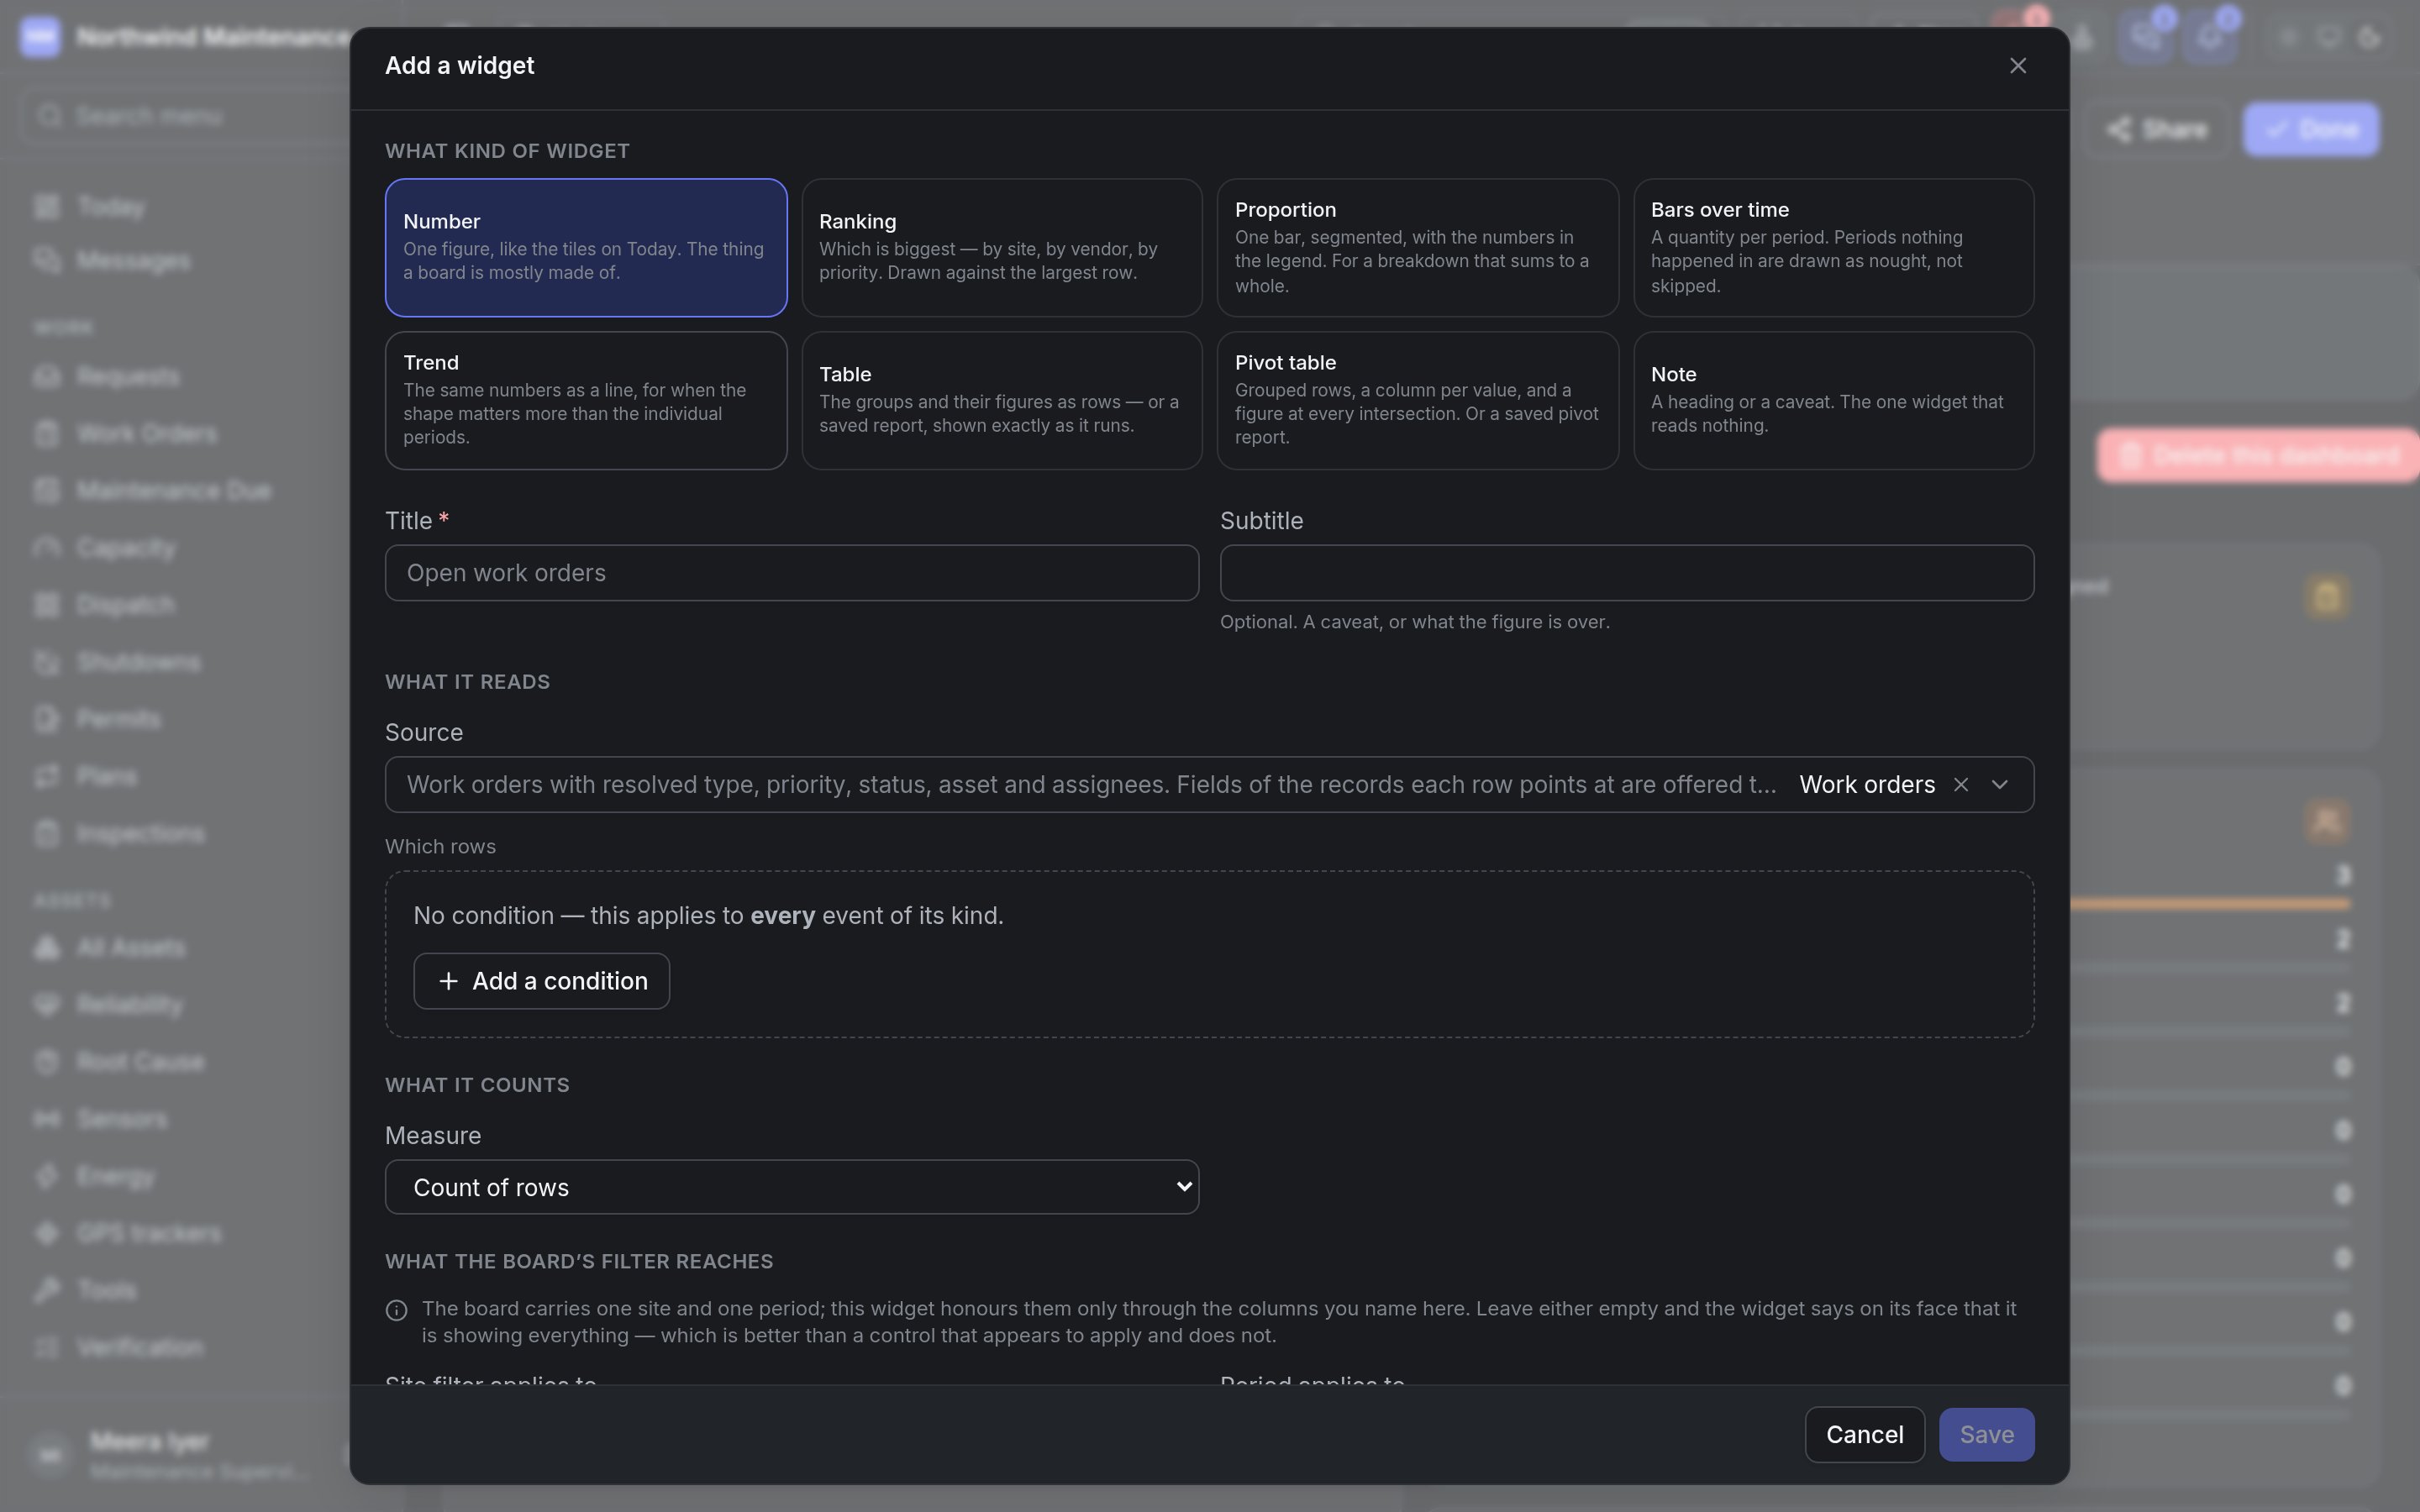
Task: Click the Done button behind the dialog
Action: pyautogui.click(x=2310, y=130)
